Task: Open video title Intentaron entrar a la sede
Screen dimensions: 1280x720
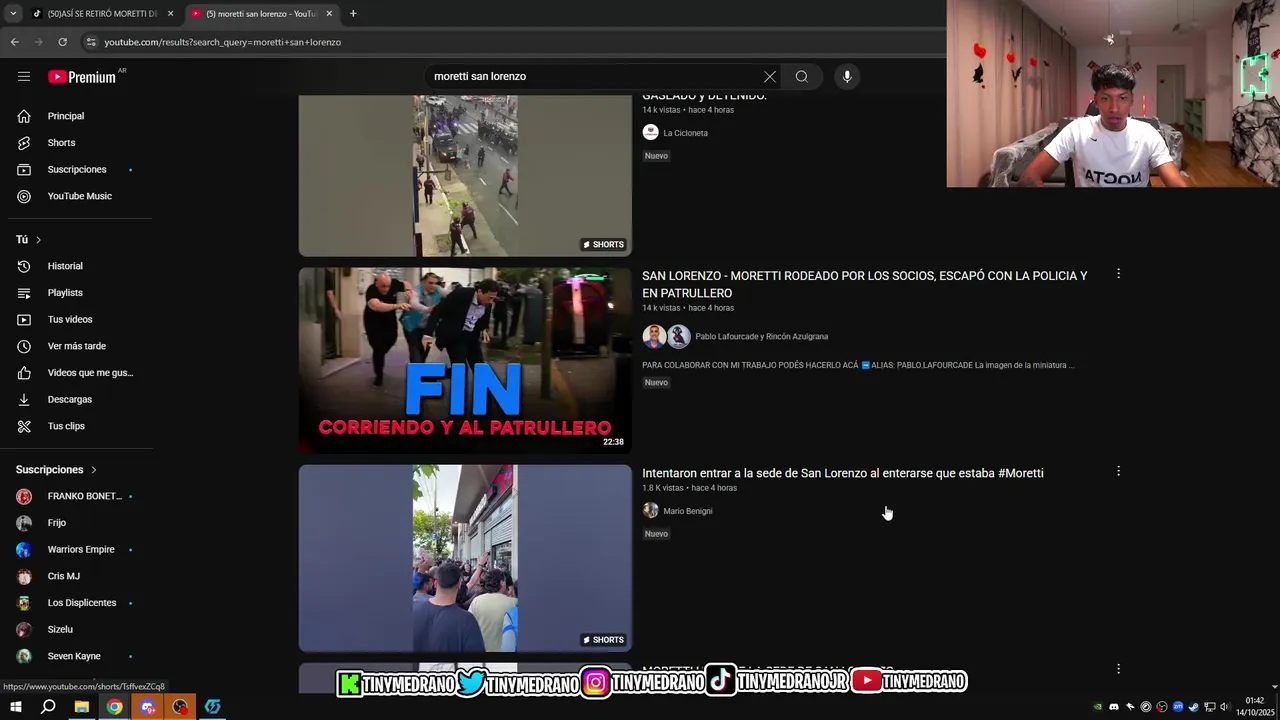Action: tap(843, 473)
